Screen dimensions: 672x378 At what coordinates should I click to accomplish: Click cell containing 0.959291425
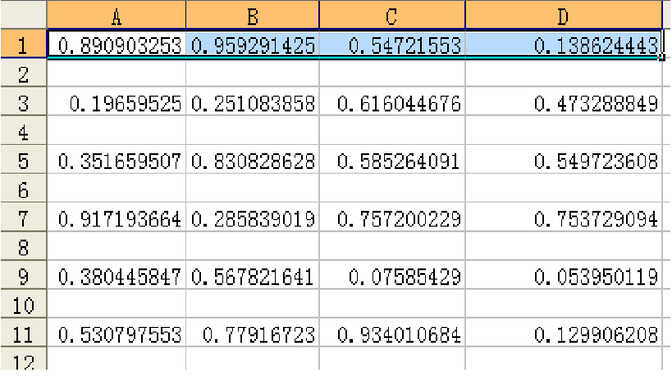(252, 45)
